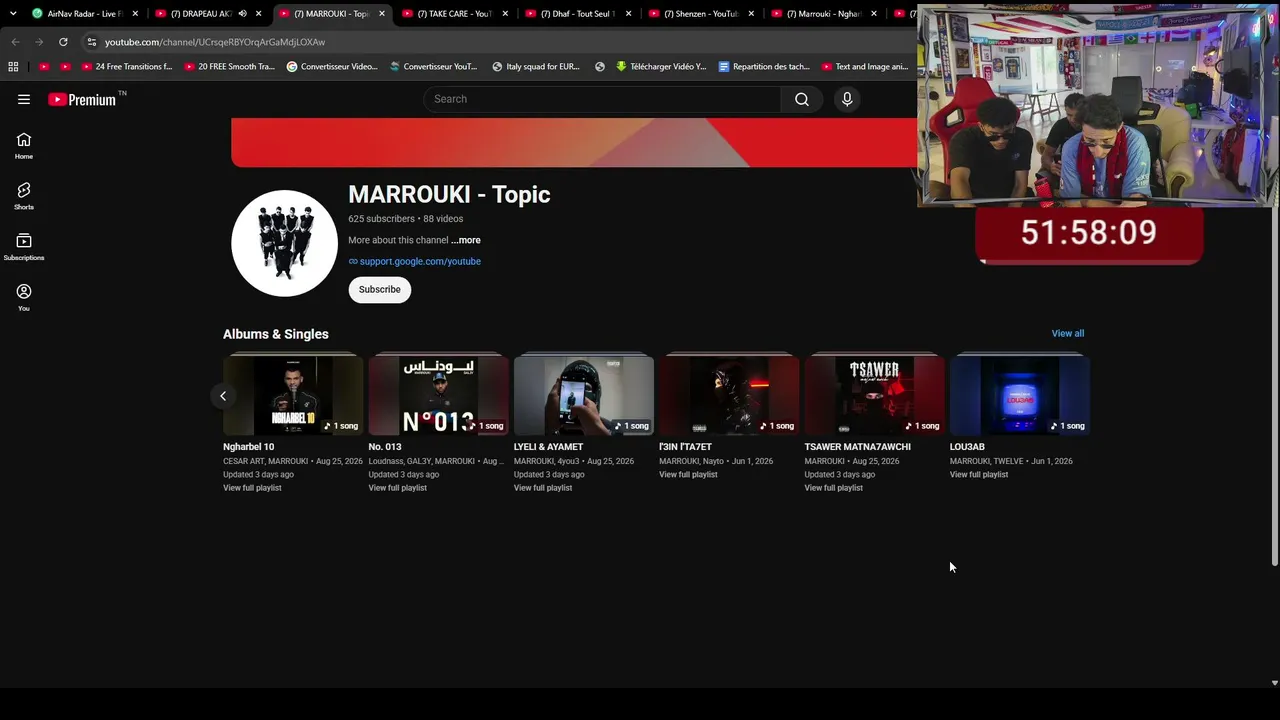This screenshot has height=720, width=1280.
Task: Close the Dhaf - Tout Seul tab
Action: pyautogui.click(x=628, y=14)
